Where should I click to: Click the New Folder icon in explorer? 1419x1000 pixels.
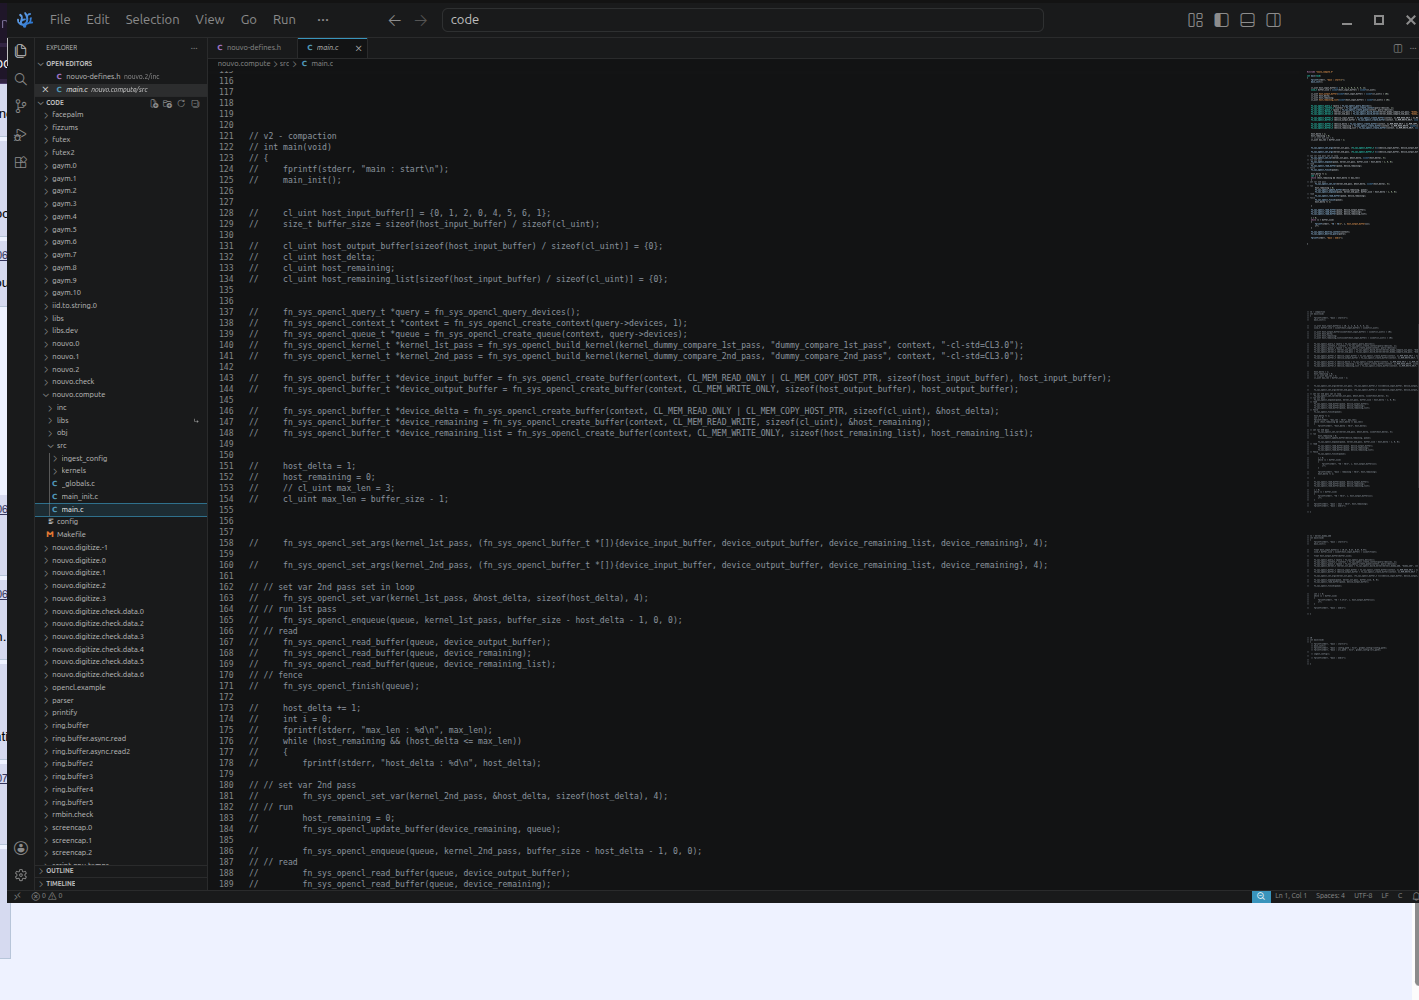click(167, 103)
